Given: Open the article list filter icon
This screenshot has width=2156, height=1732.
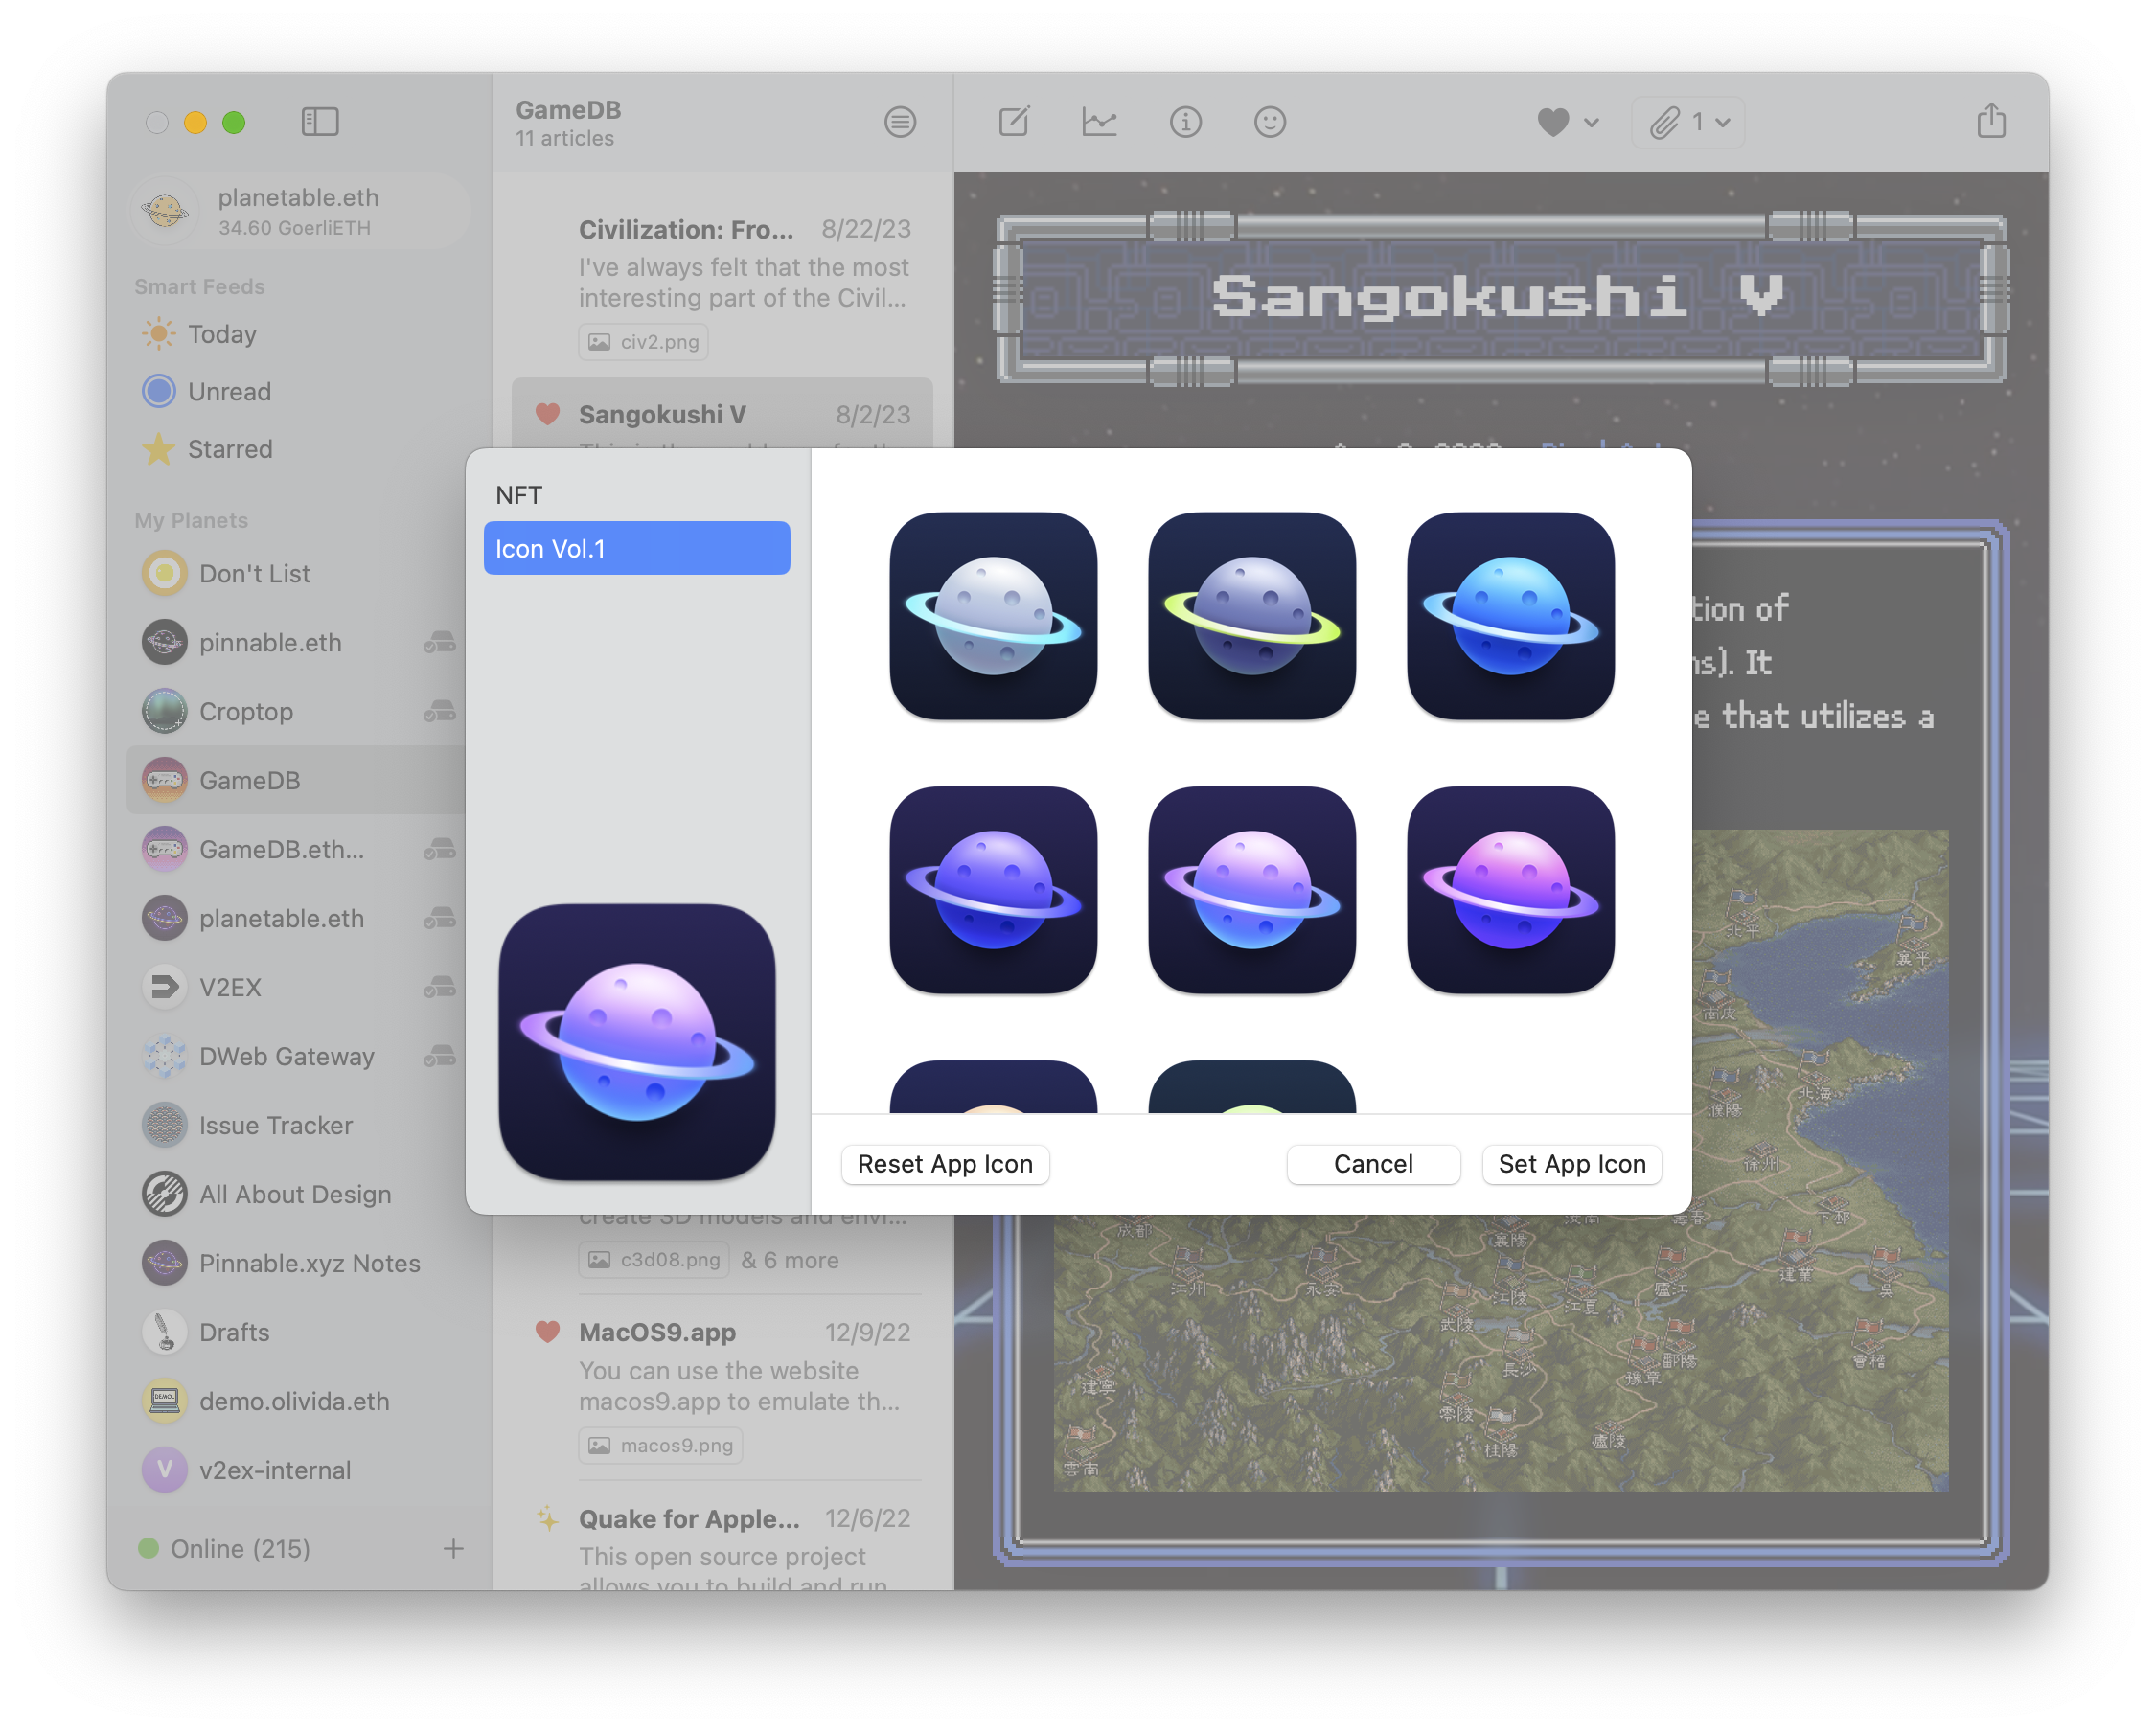Looking at the screenshot, I should (x=899, y=122).
